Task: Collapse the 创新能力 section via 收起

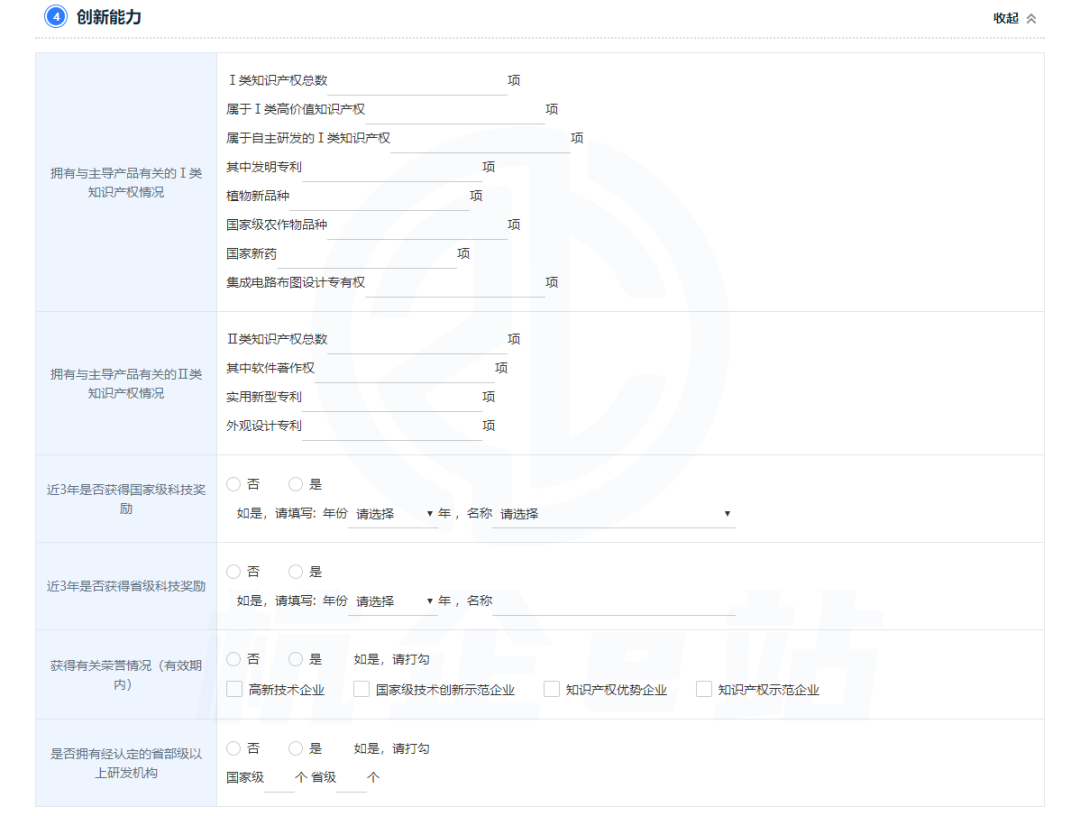Action: click(1005, 19)
